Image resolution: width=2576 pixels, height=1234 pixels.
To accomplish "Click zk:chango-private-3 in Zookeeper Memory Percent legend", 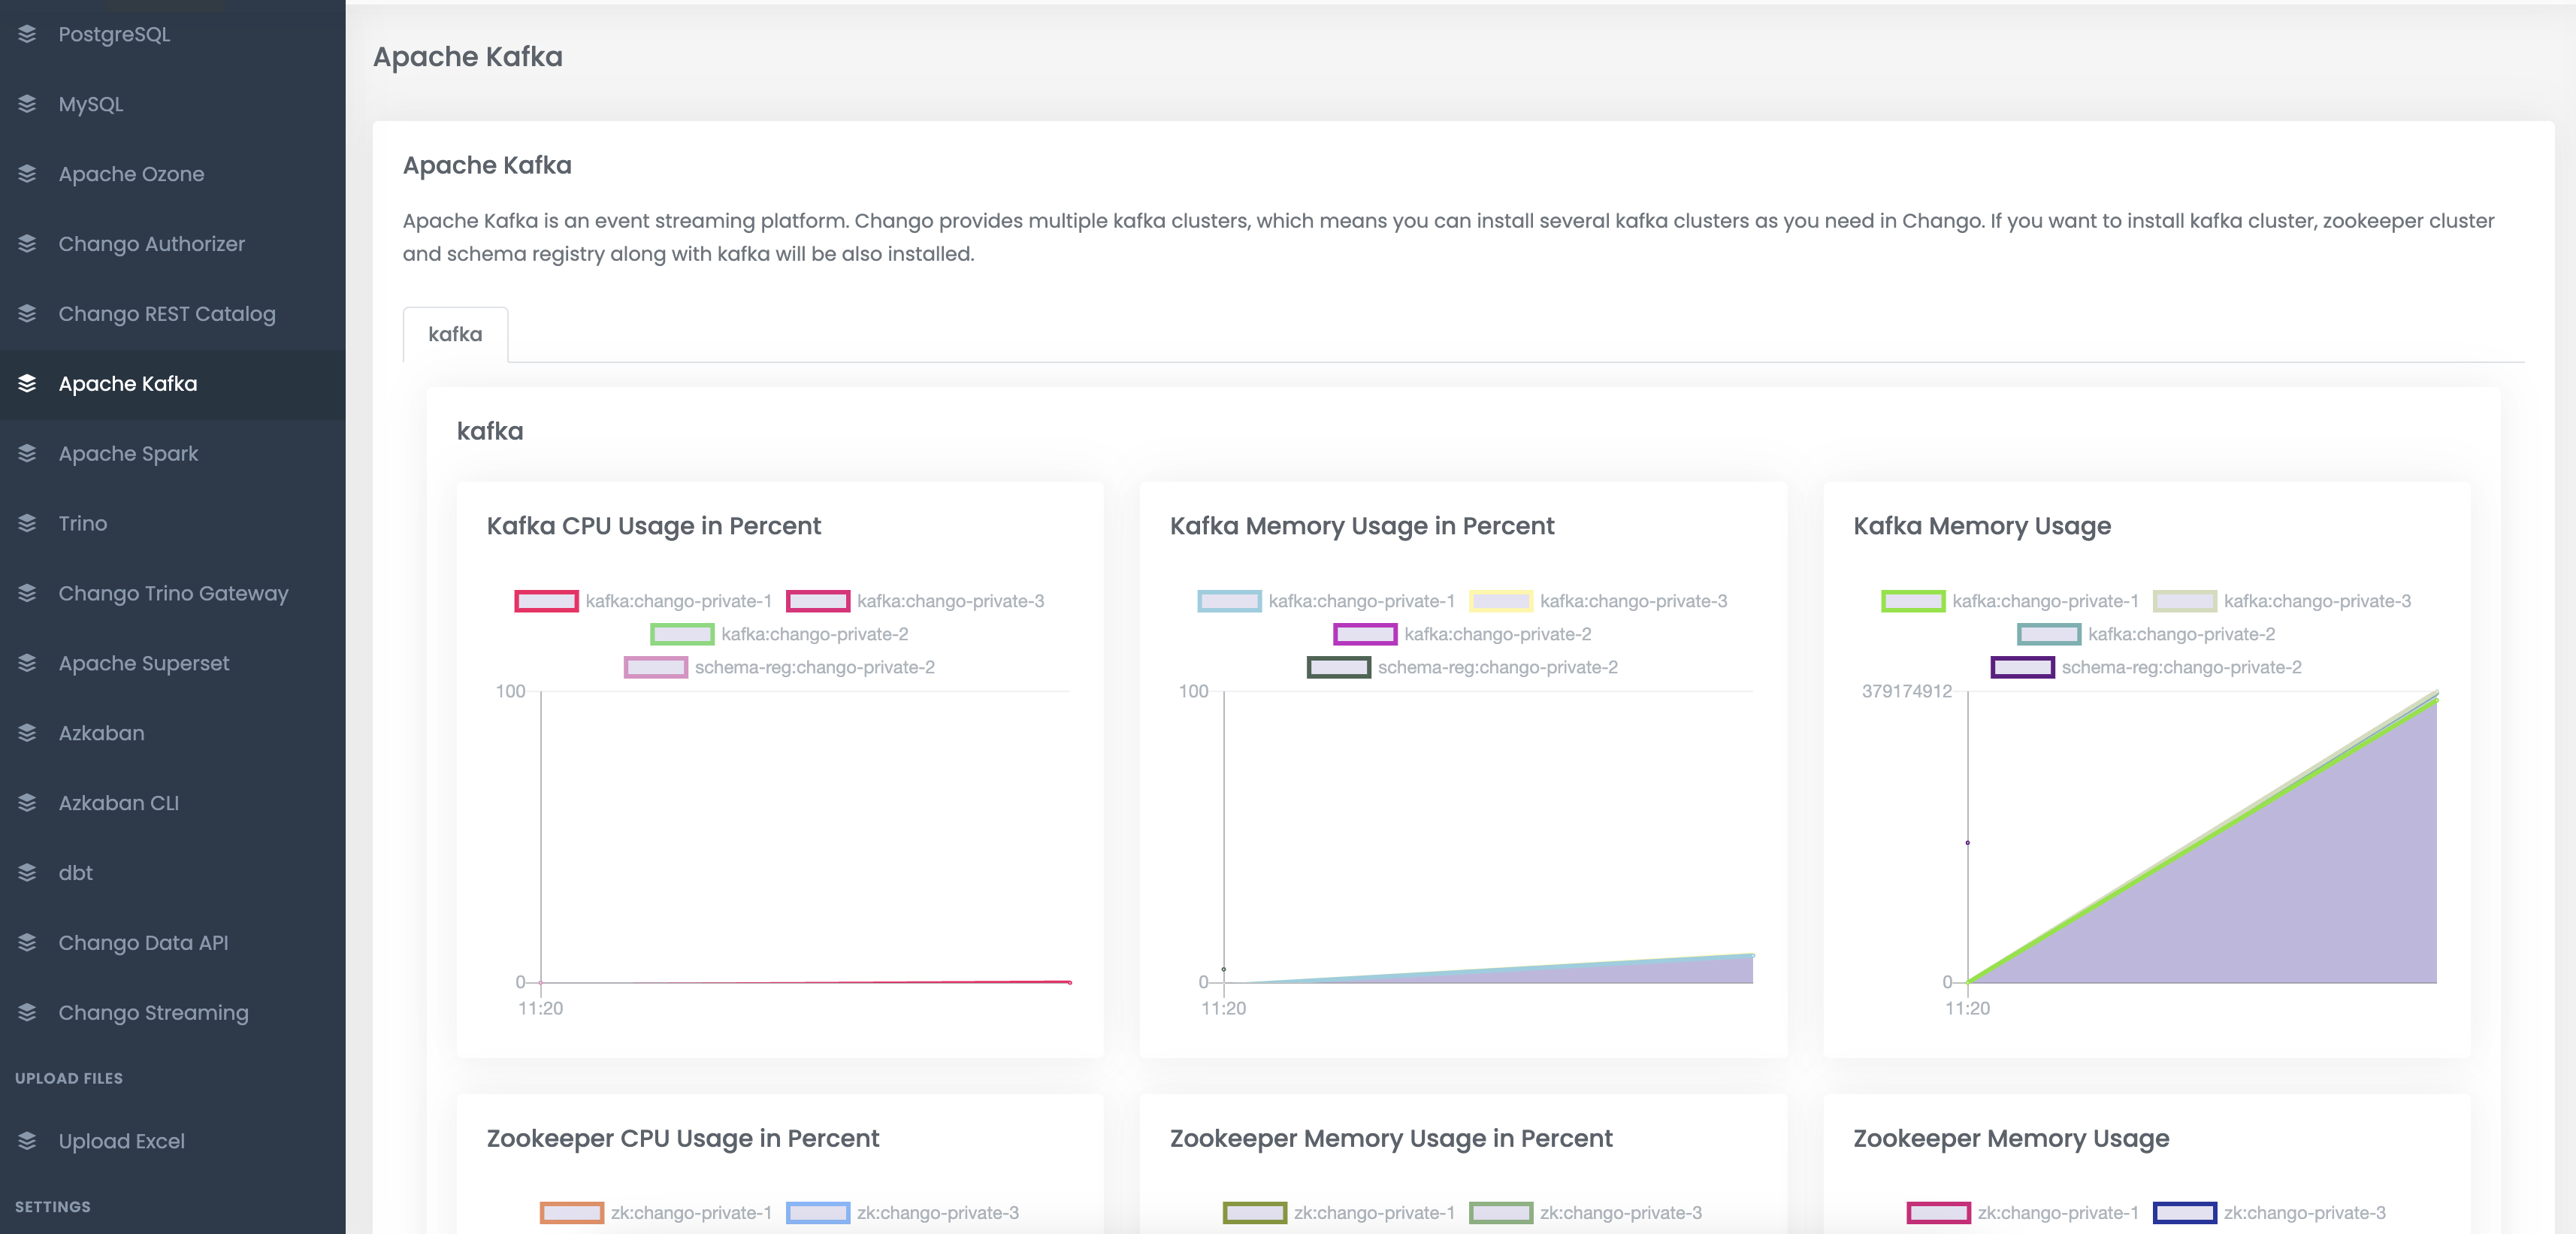I will pos(1585,1213).
